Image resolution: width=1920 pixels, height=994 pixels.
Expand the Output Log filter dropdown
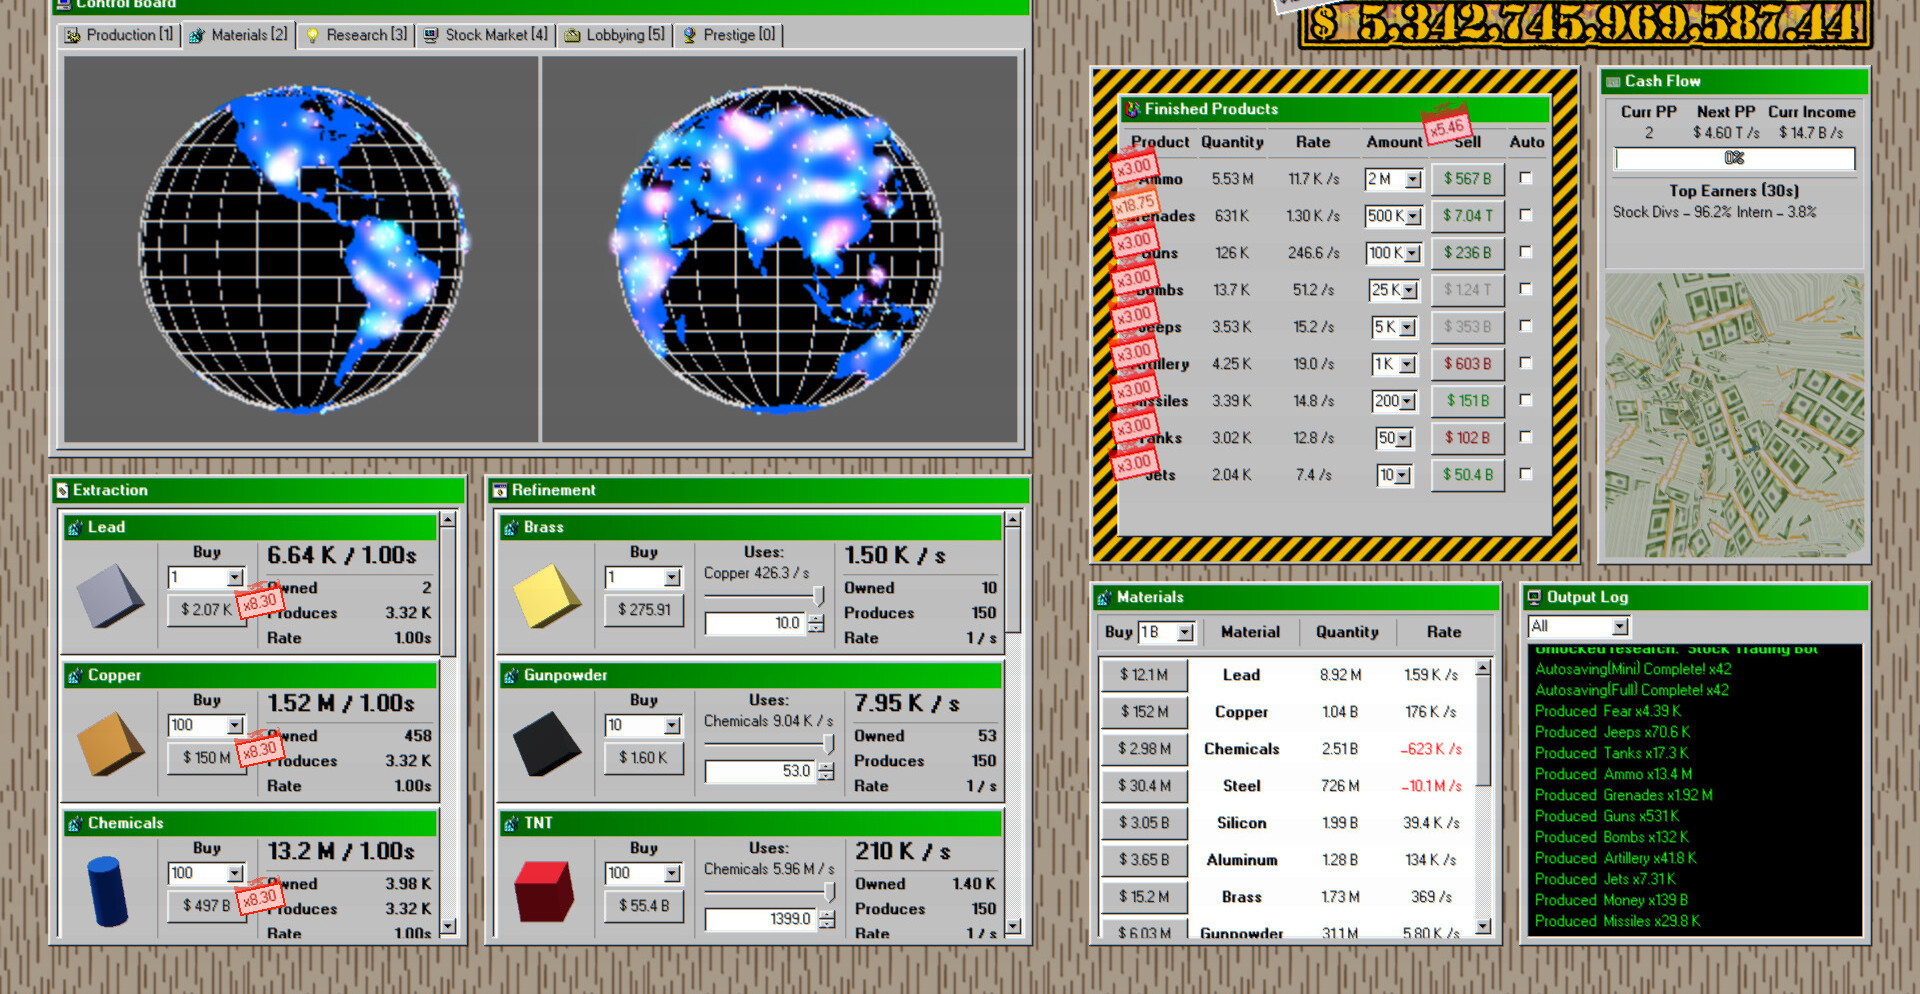[x=1620, y=627]
